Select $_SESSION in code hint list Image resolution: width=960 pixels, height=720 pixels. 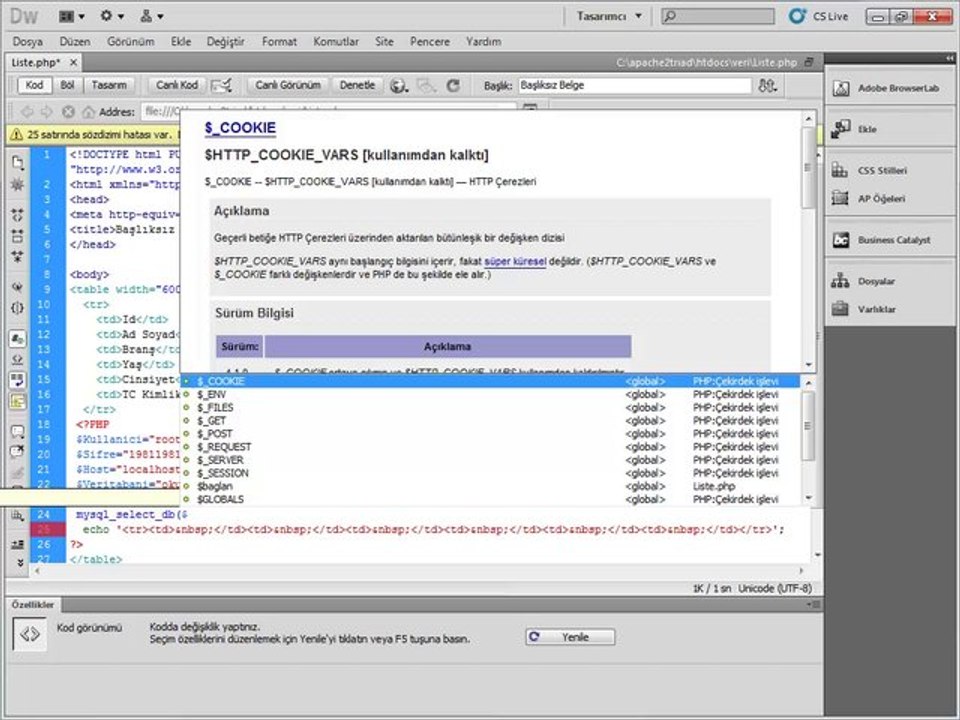(490, 473)
